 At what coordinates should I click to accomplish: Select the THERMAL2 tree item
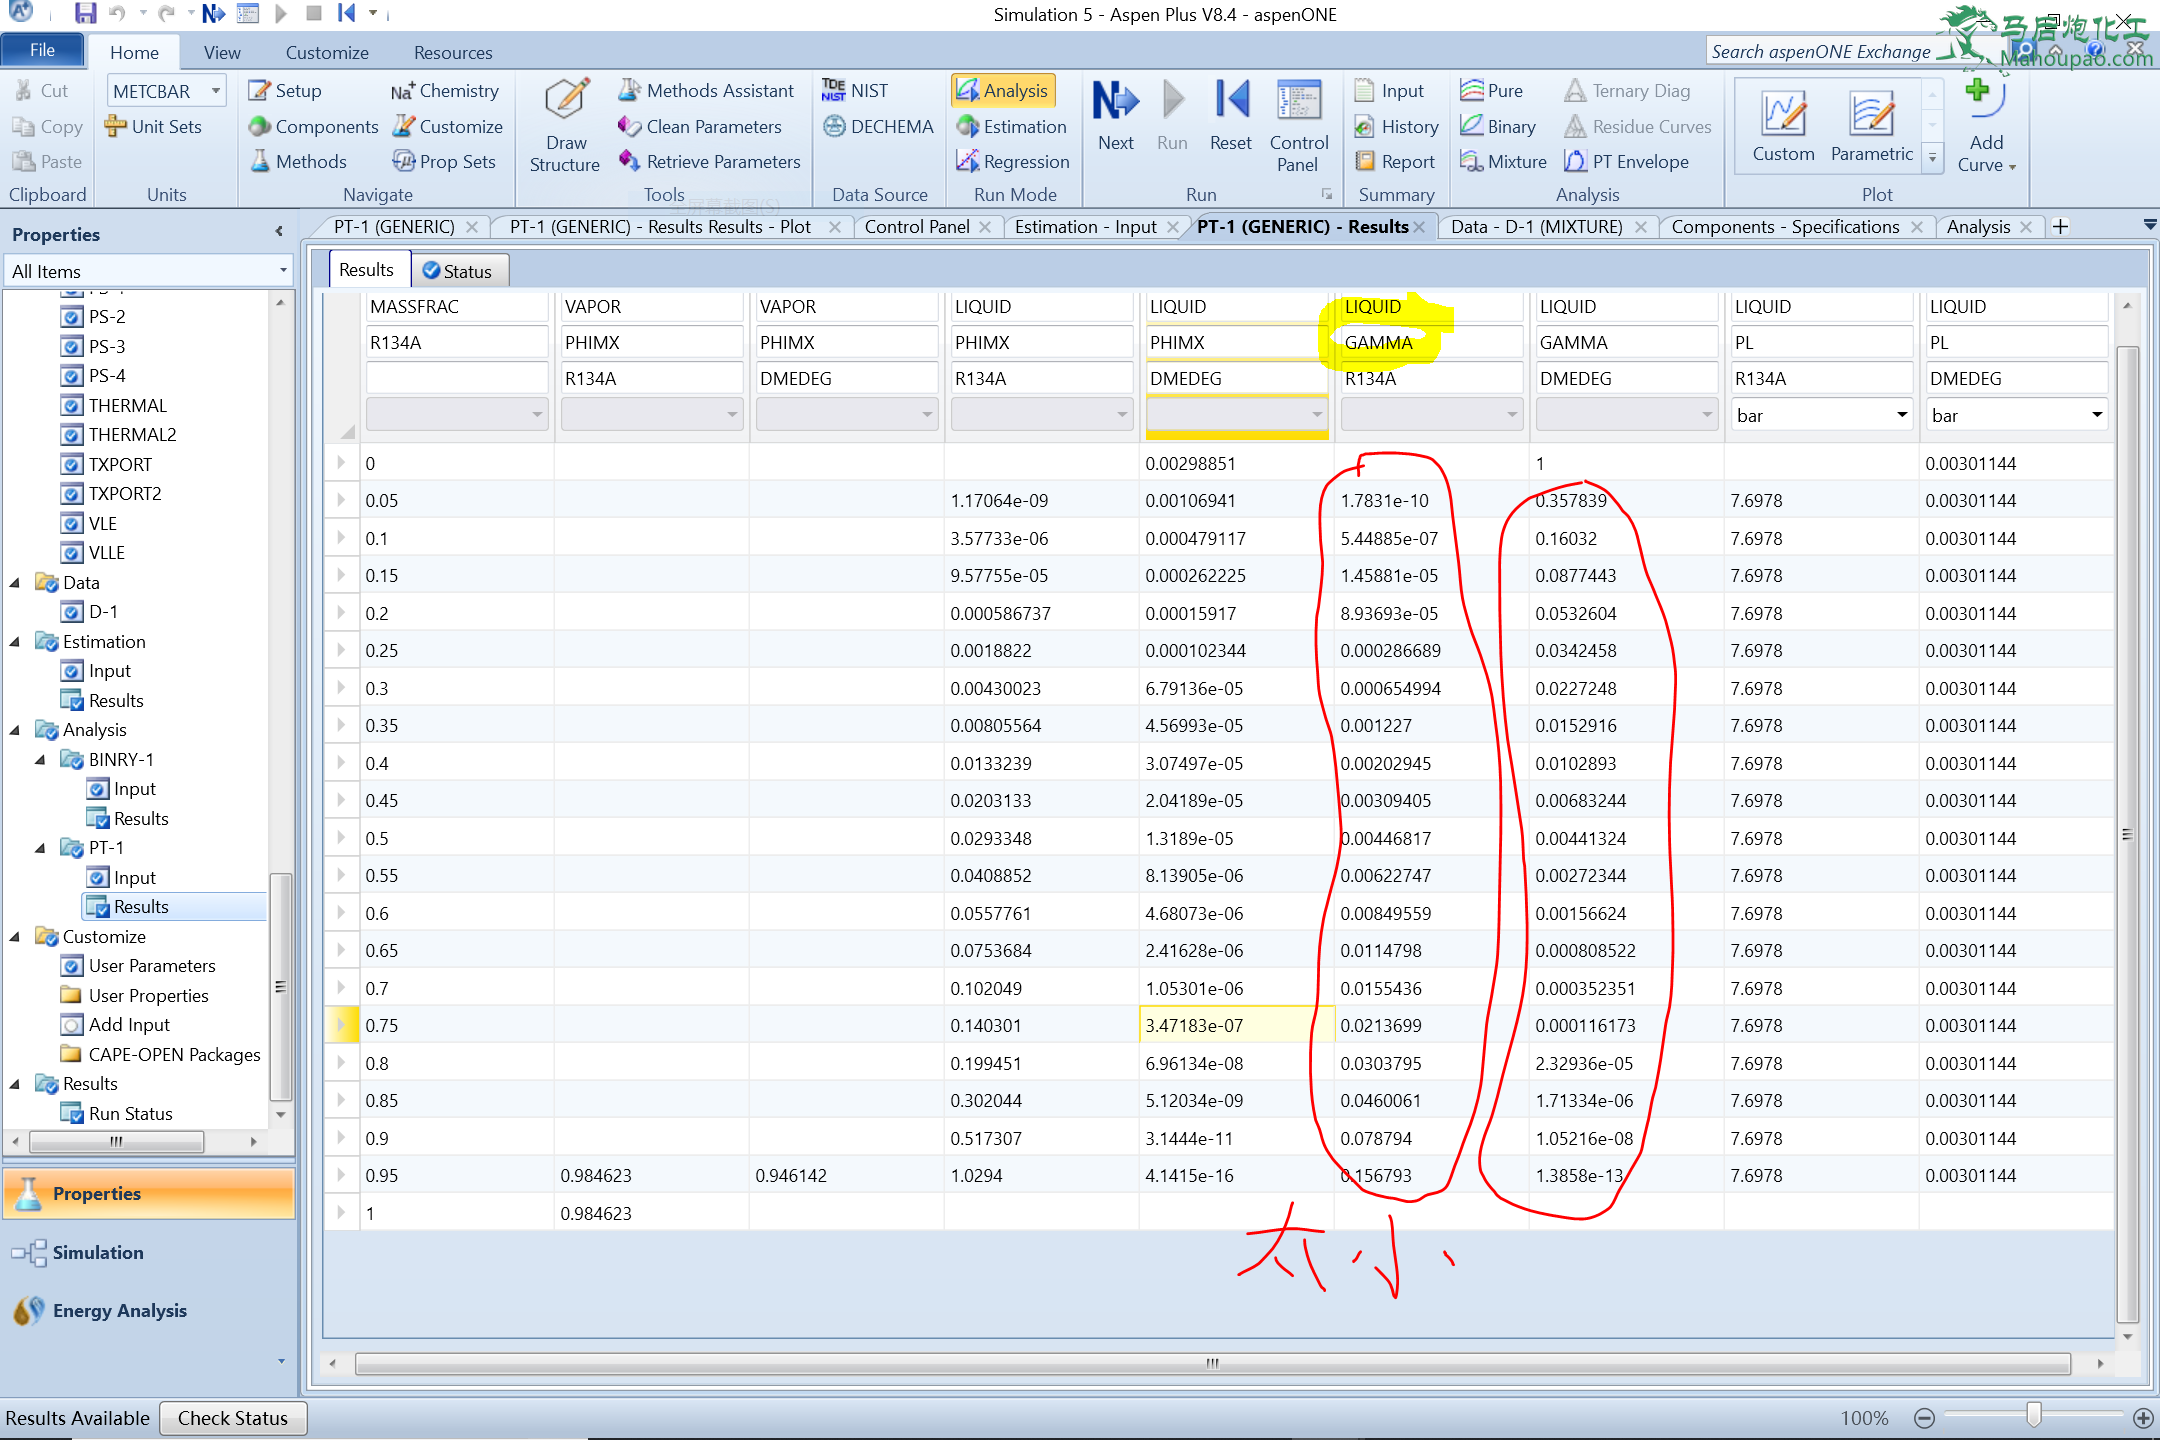(x=132, y=435)
